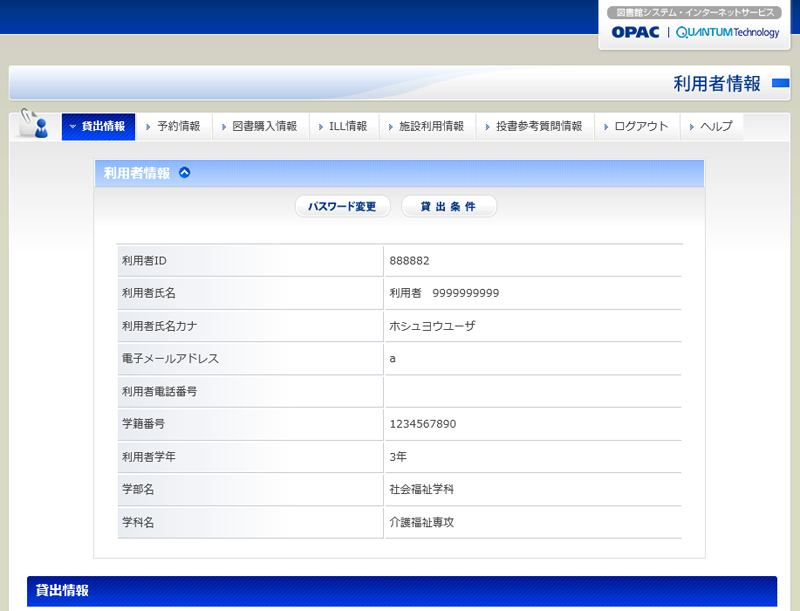Viewport: 800px width, 611px height.
Task: Click the 利用者学年 row label
Action: coord(148,456)
